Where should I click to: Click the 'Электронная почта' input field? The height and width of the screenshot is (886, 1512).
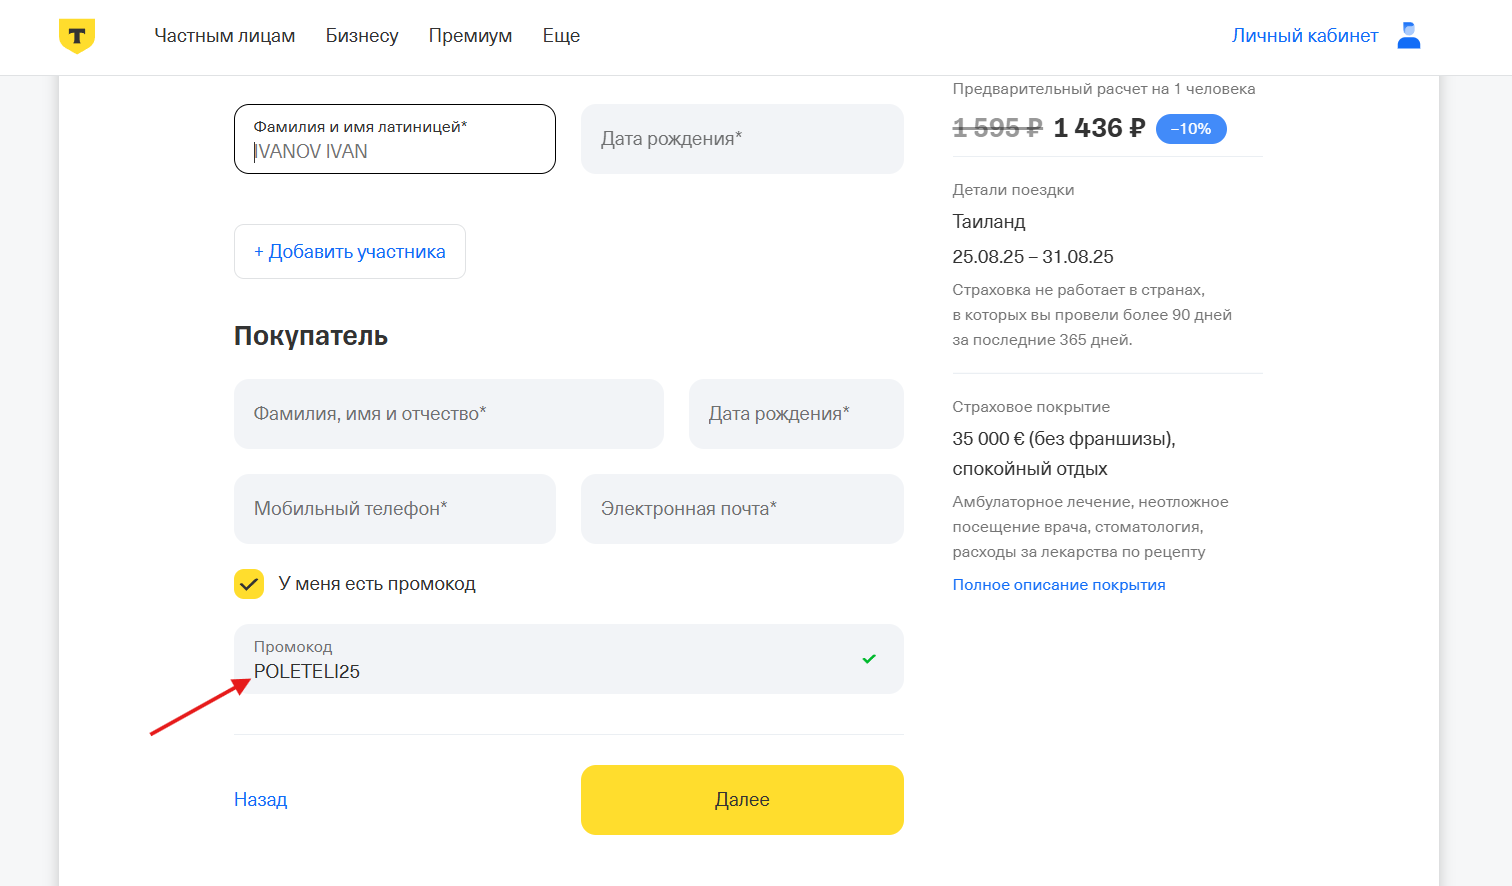coord(742,509)
